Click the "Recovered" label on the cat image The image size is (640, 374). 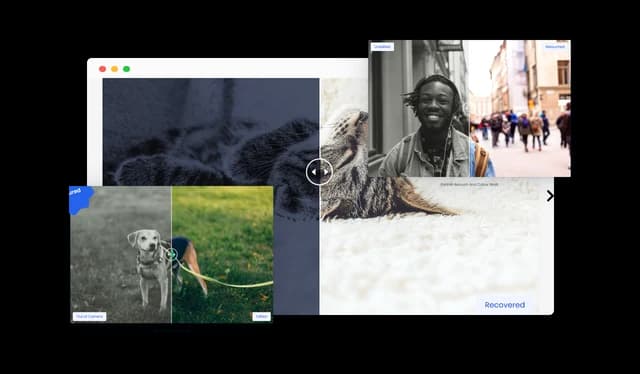tap(504, 305)
